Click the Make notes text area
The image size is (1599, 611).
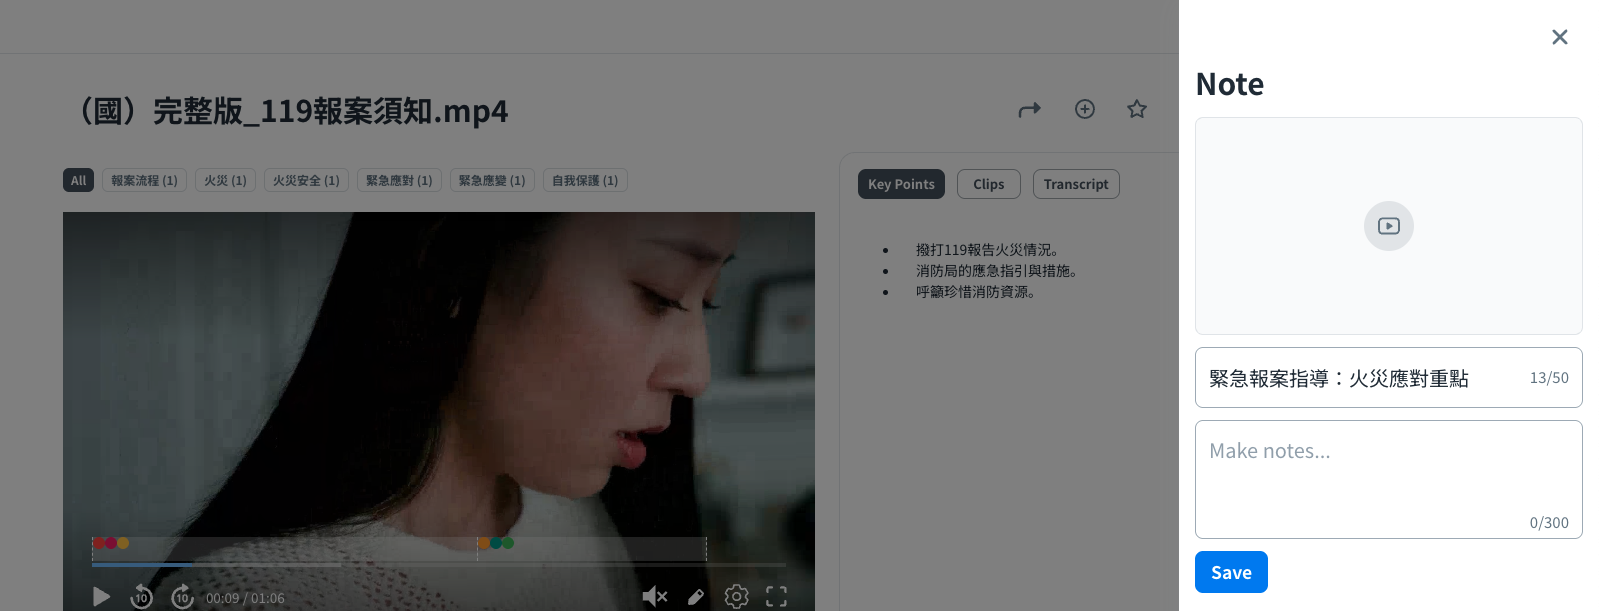(1387, 479)
